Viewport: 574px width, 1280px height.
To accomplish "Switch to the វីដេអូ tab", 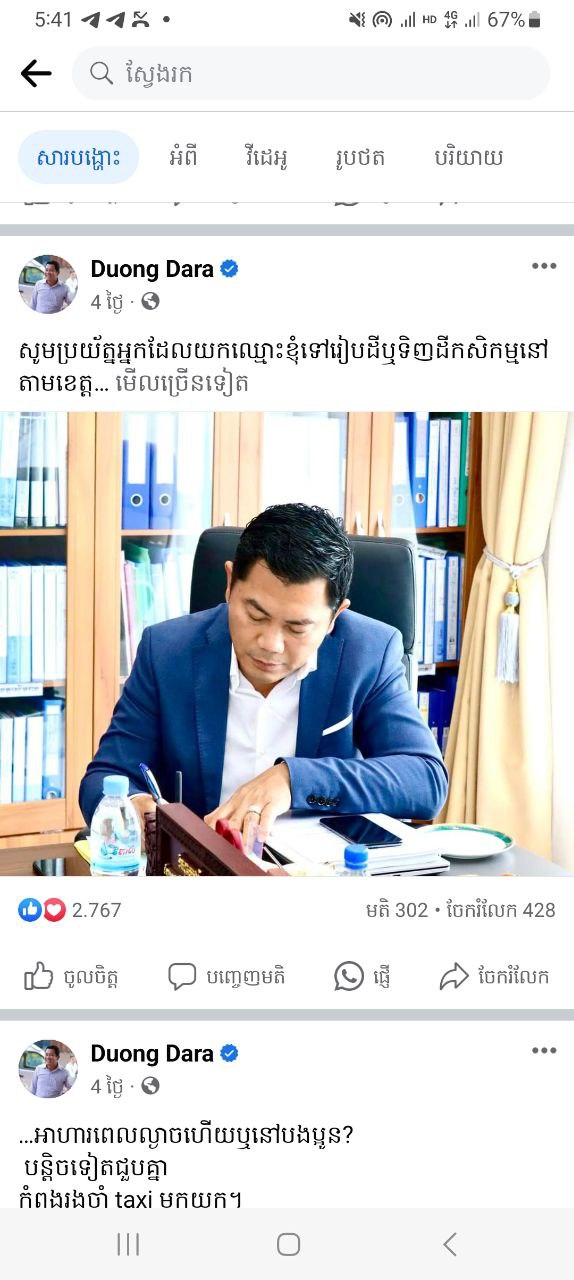I will (265, 157).
